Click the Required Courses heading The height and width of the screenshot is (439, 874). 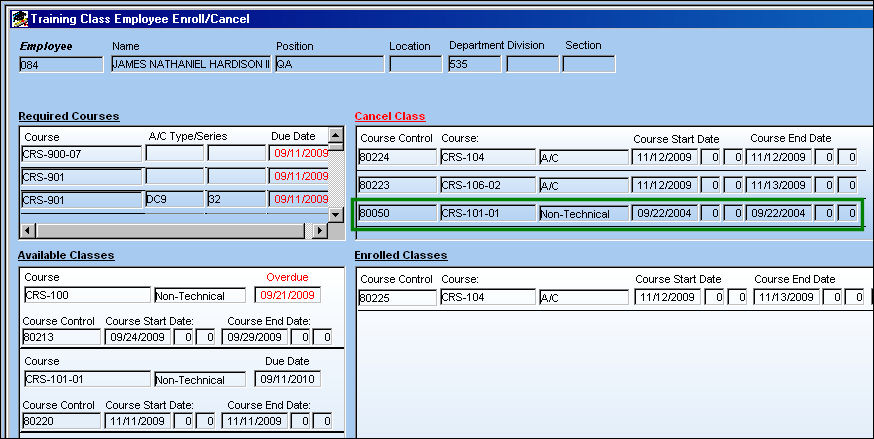point(69,116)
